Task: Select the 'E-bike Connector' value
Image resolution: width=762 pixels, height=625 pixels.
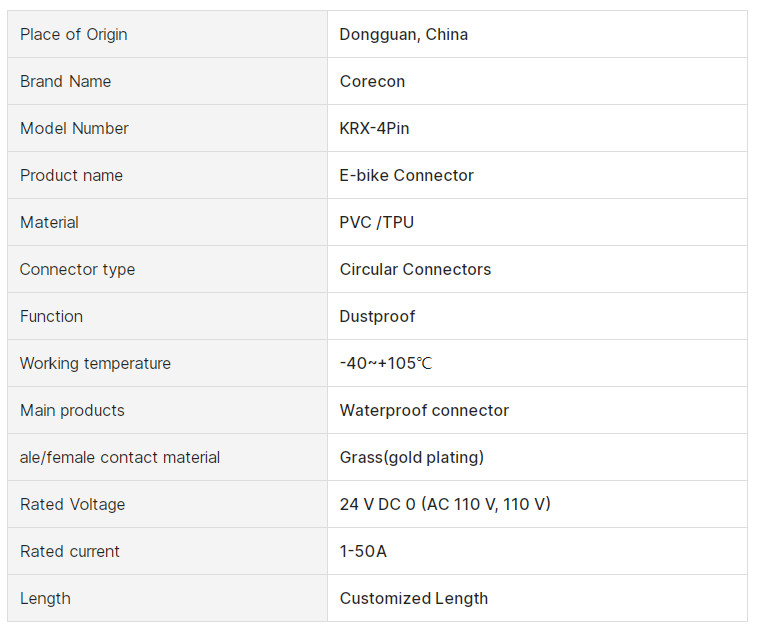Action: [406, 175]
